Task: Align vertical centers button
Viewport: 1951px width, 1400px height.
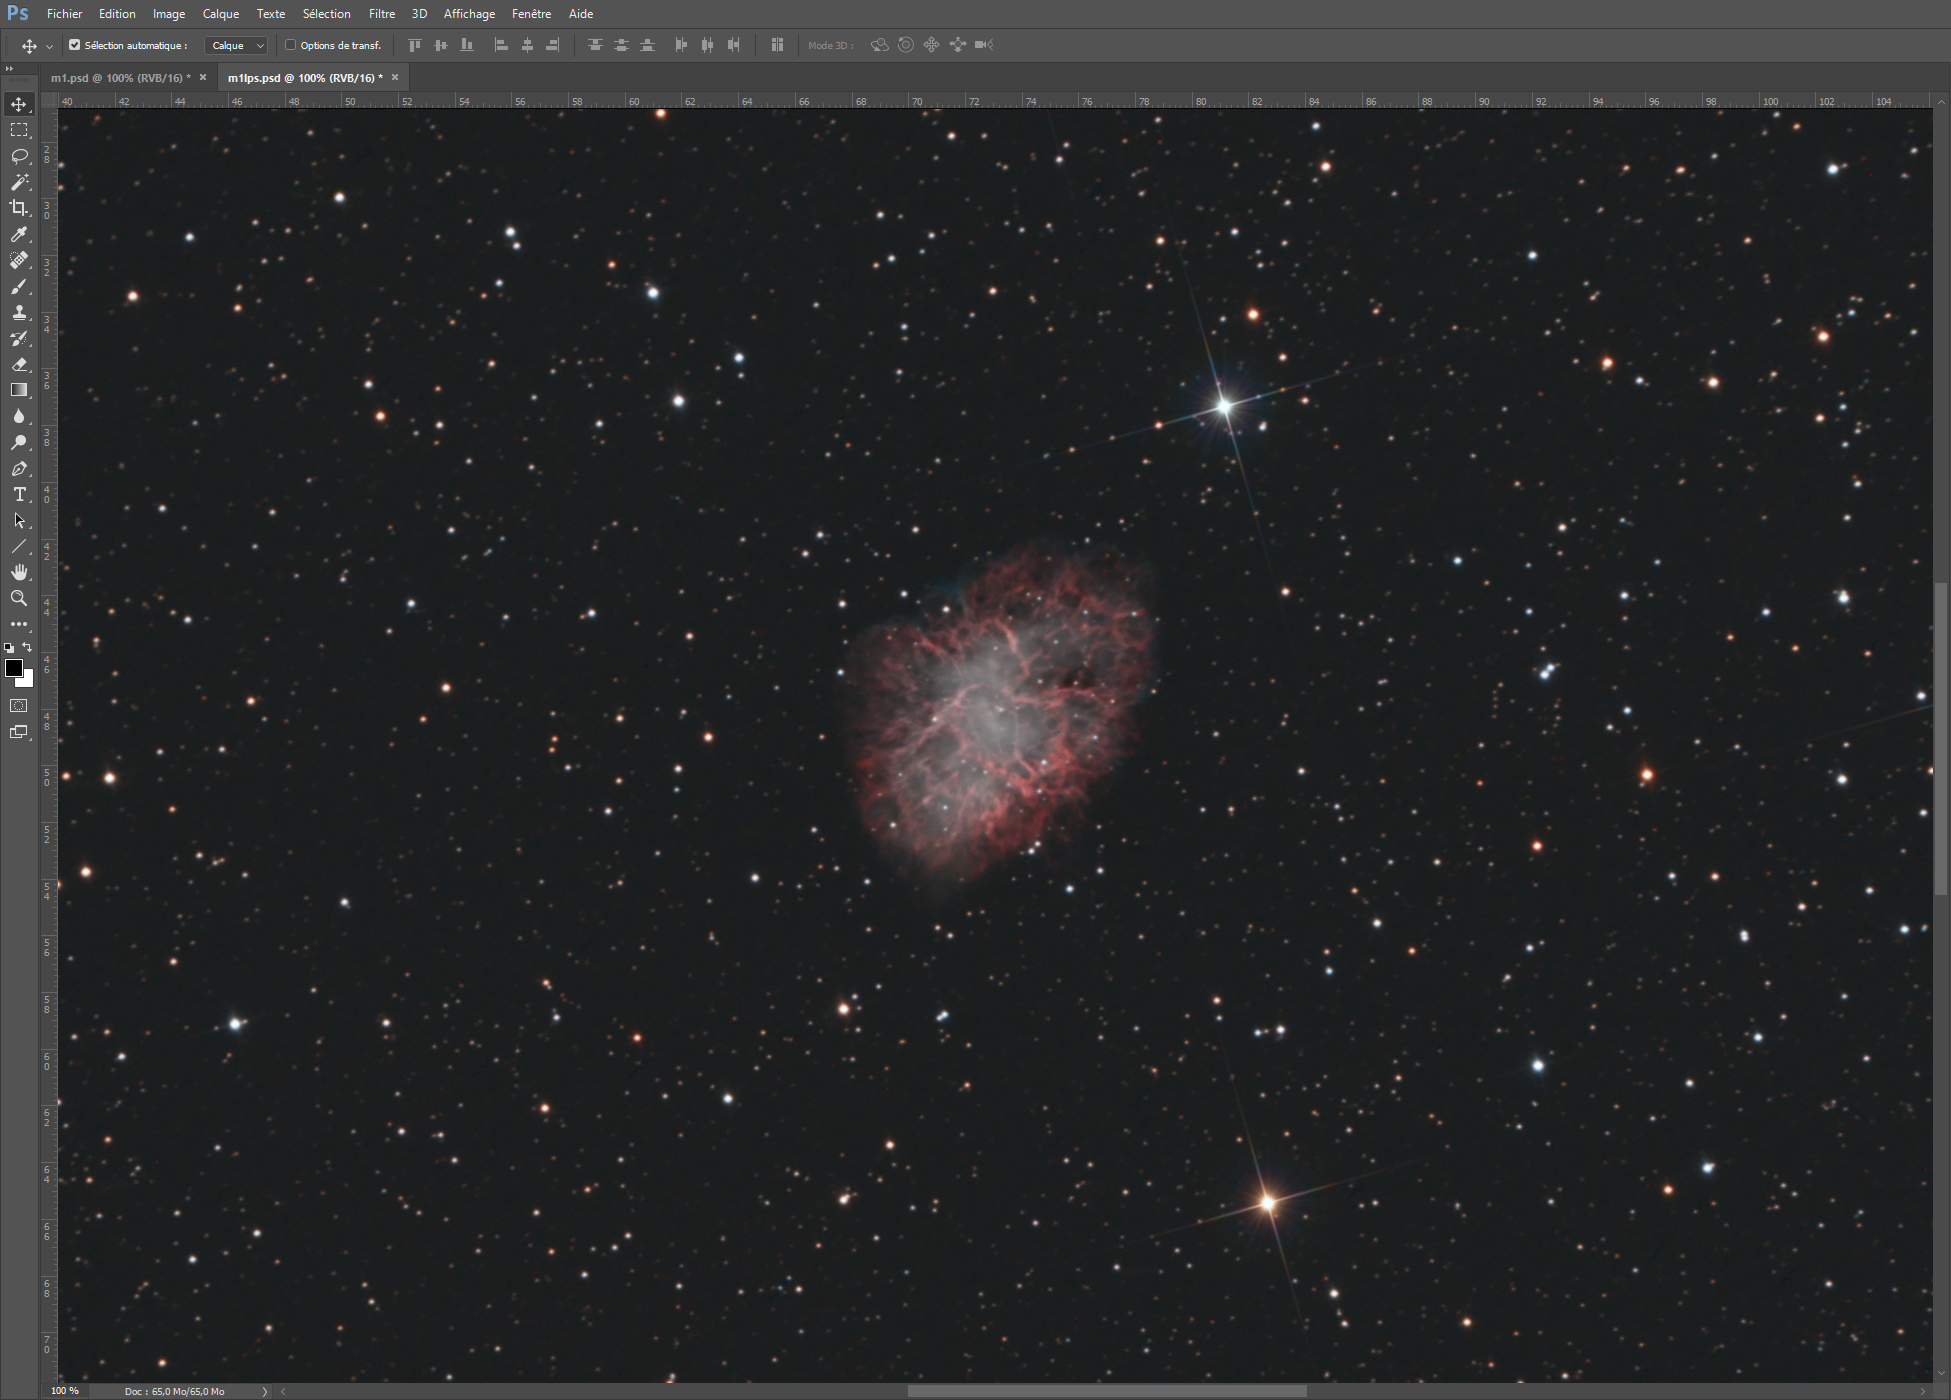Action: pos(441,45)
